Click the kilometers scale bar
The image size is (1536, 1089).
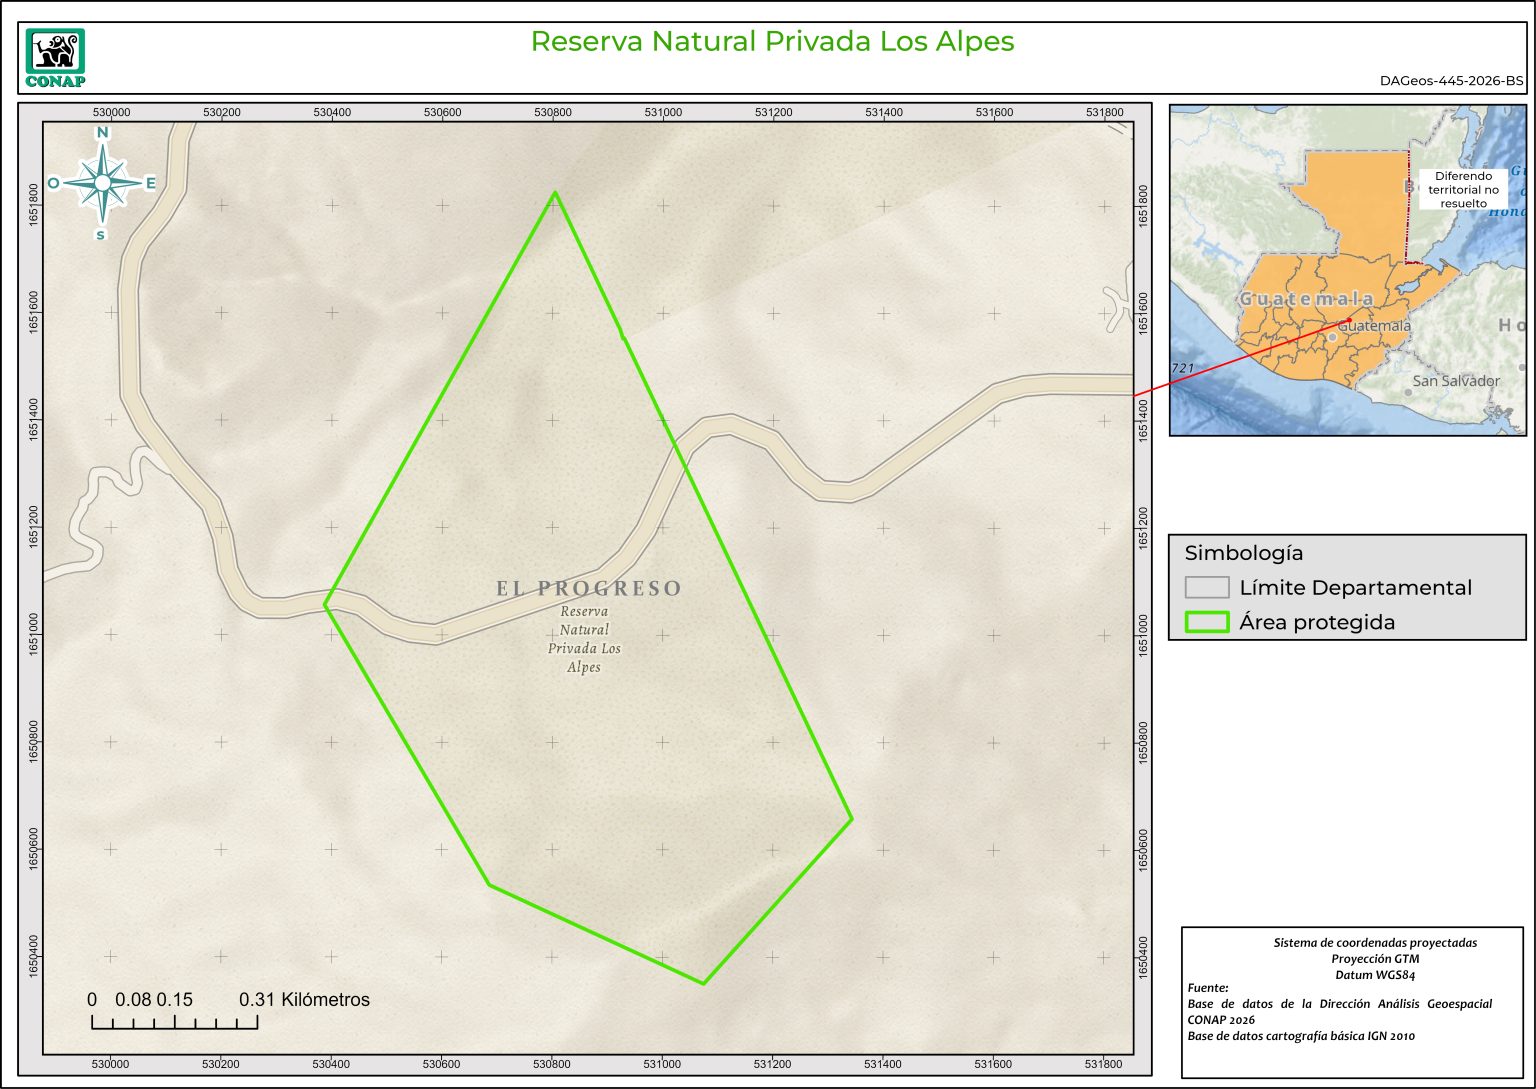click(174, 1021)
